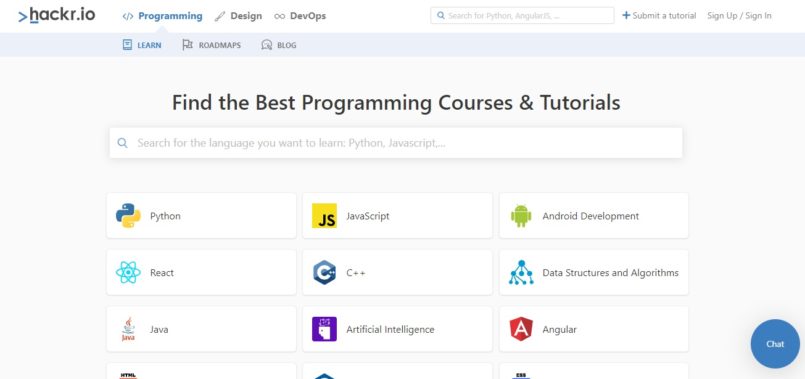Open the Design tab
The height and width of the screenshot is (379, 805).
tap(238, 16)
